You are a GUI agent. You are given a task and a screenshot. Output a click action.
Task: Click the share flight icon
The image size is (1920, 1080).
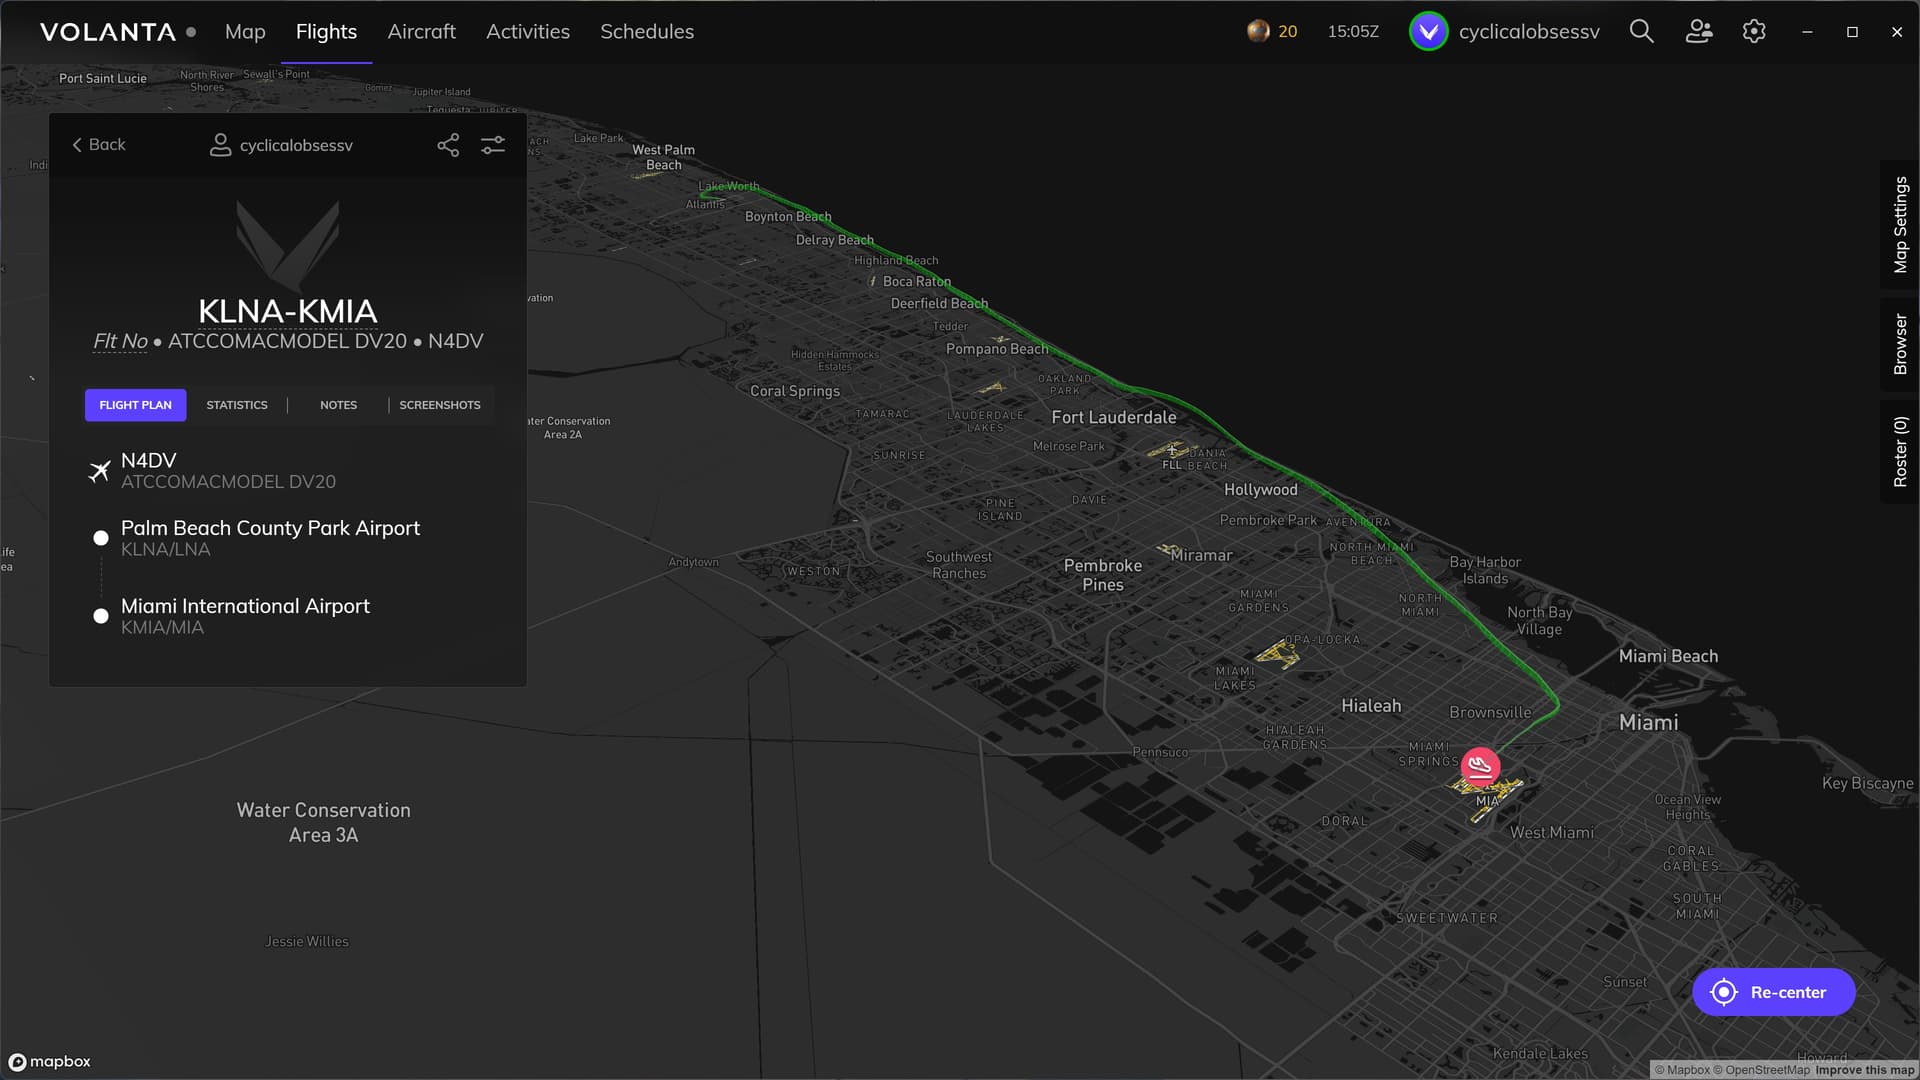(448, 145)
